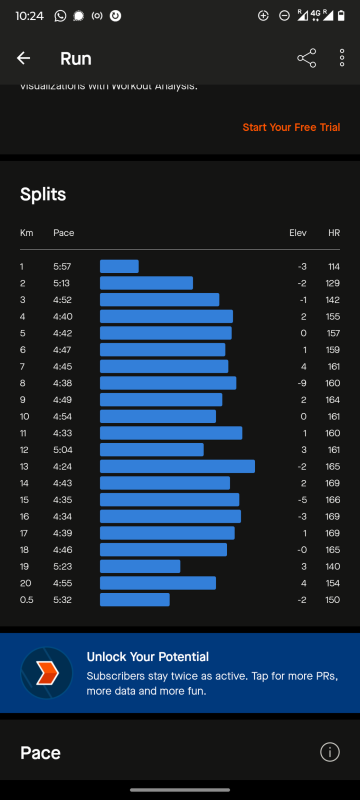This screenshot has height=800, width=360.
Task: Click Start Your Free Trial link
Action: click(291, 127)
